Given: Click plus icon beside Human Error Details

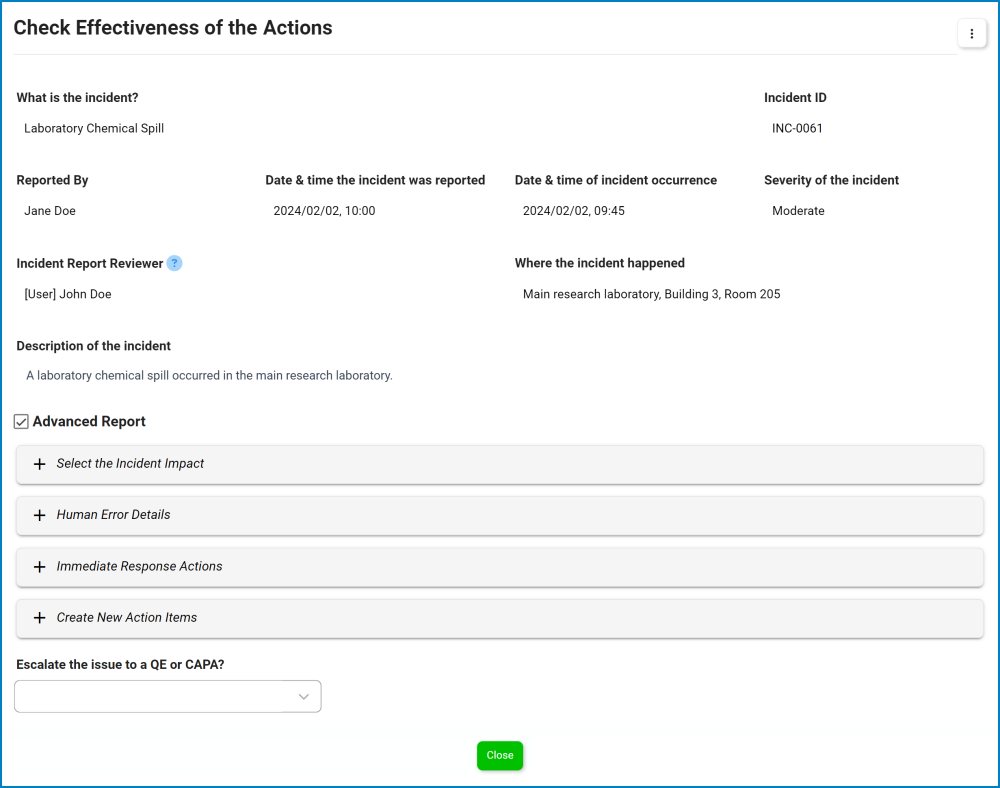Looking at the screenshot, I should pos(40,515).
